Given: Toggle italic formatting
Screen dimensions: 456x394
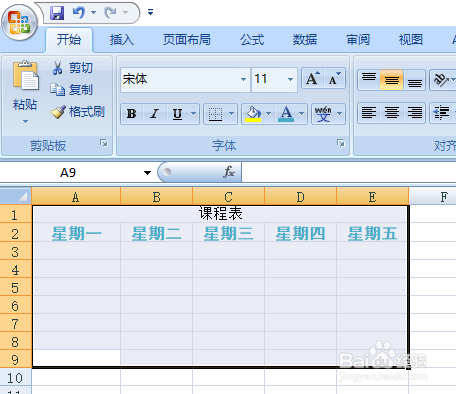Looking at the screenshot, I should tap(154, 114).
